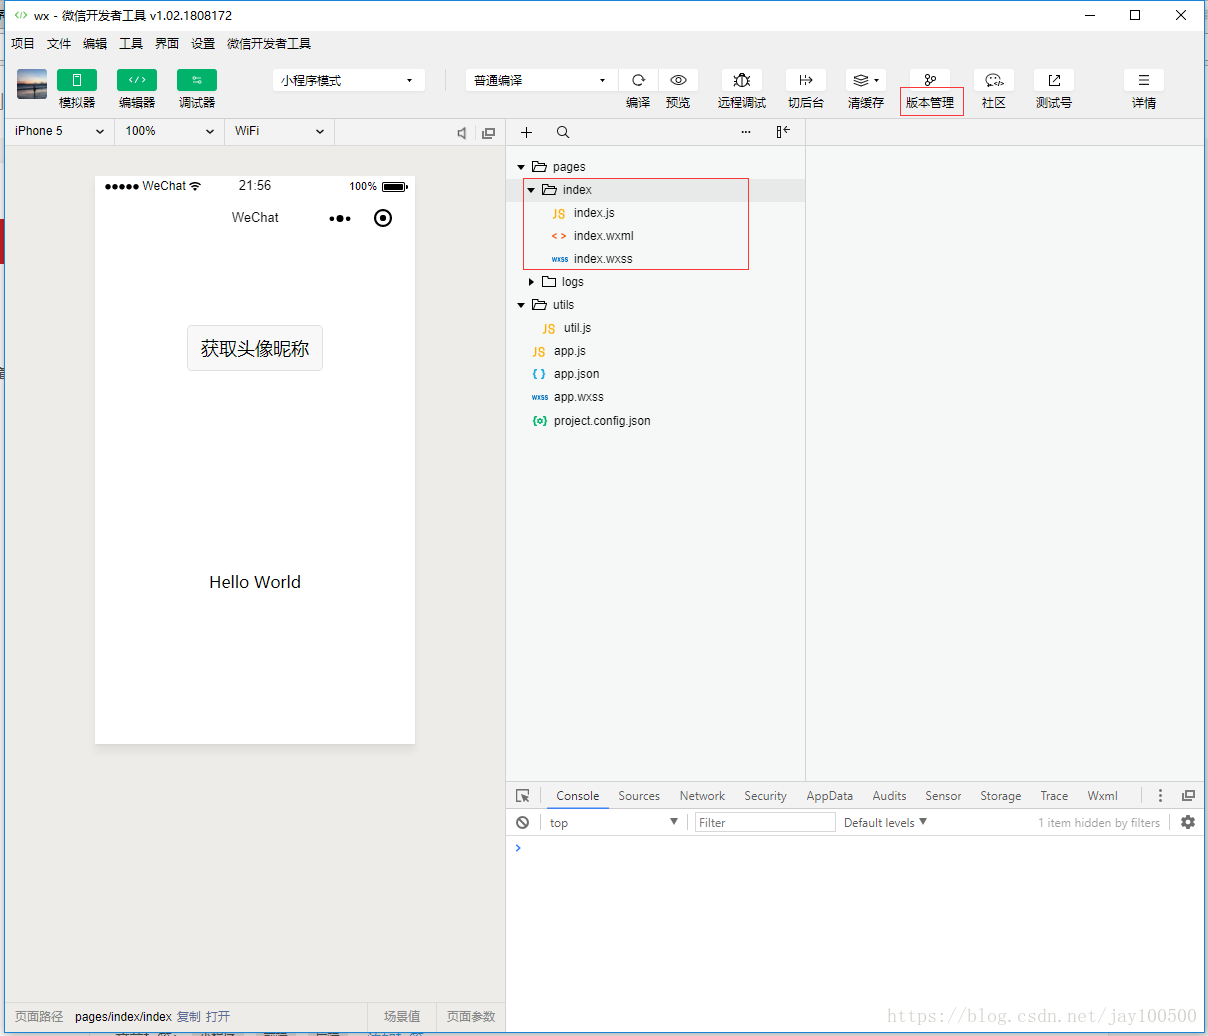
Task: Open the 100% zoom dropdown
Action: tap(170, 131)
